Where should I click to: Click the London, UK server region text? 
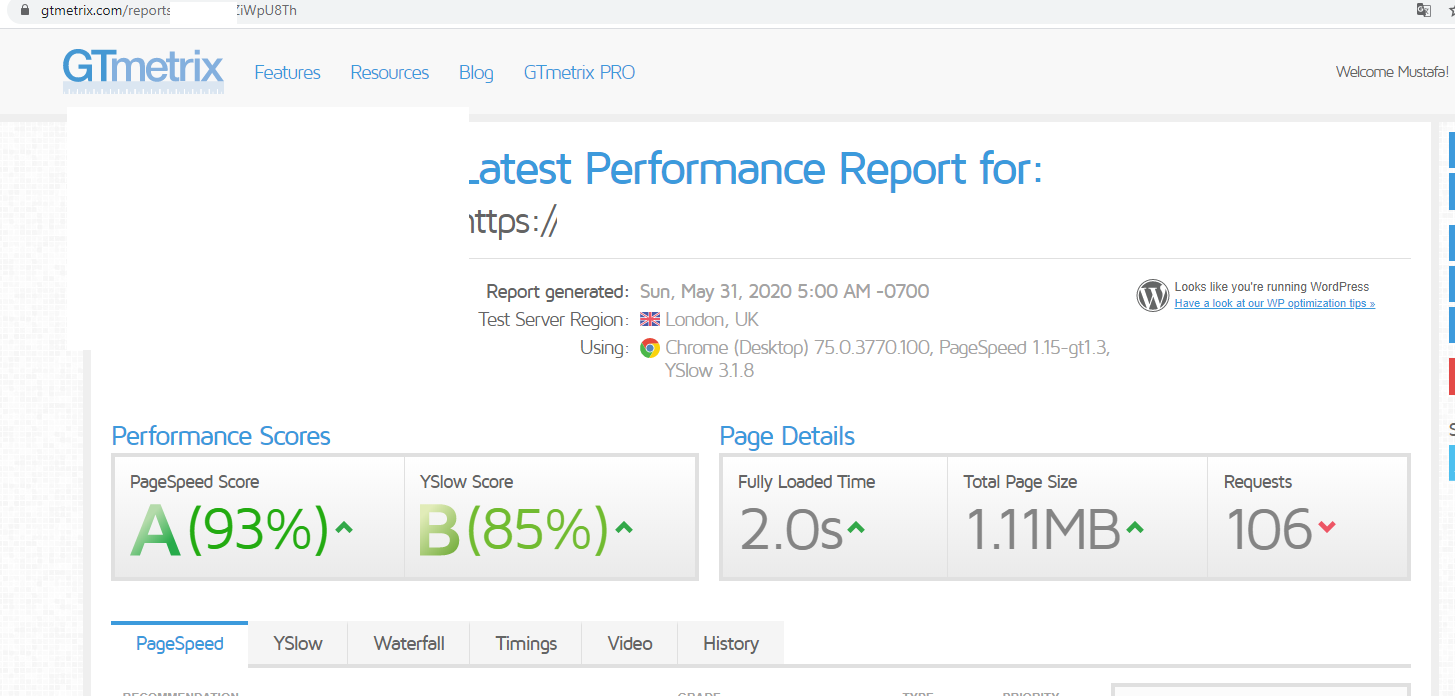coord(712,320)
